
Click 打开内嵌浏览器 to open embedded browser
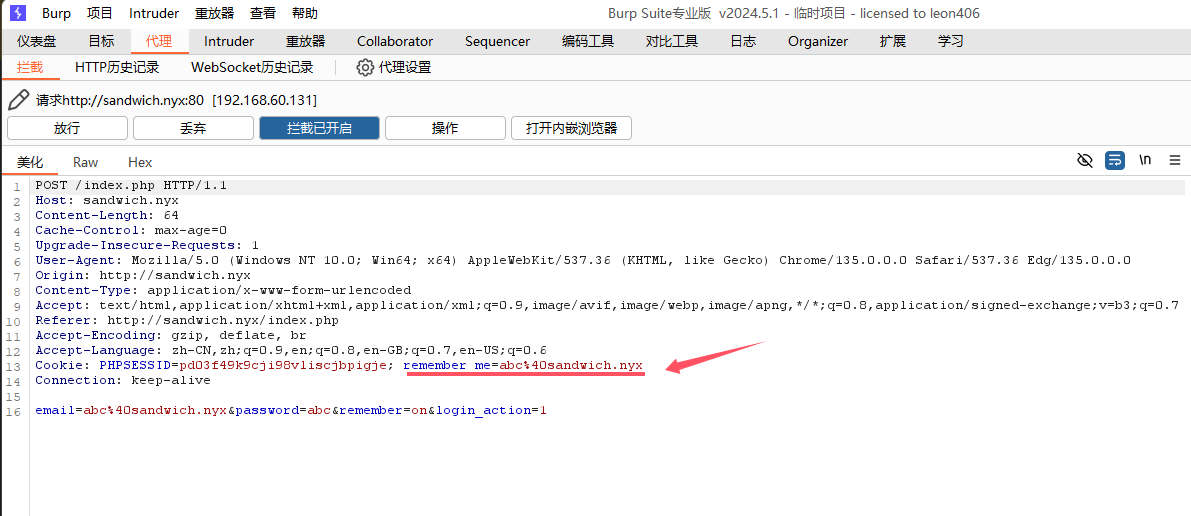coord(571,128)
